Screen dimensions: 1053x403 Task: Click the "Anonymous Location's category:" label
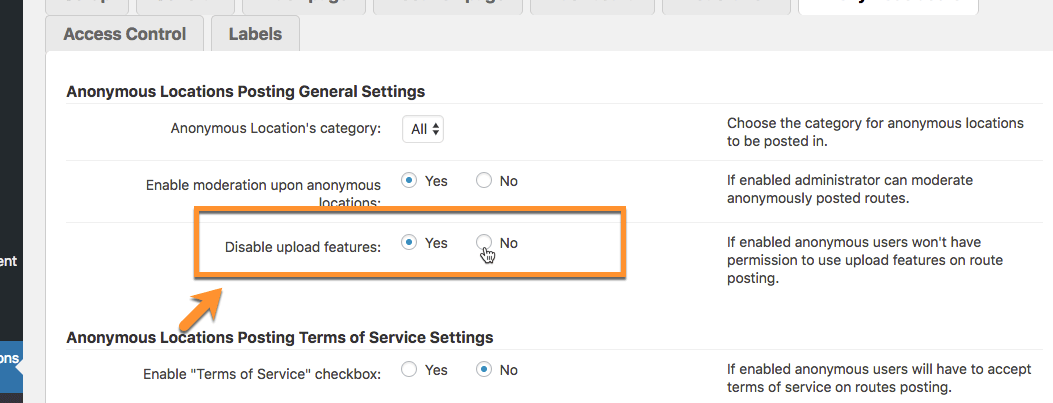click(x=275, y=128)
